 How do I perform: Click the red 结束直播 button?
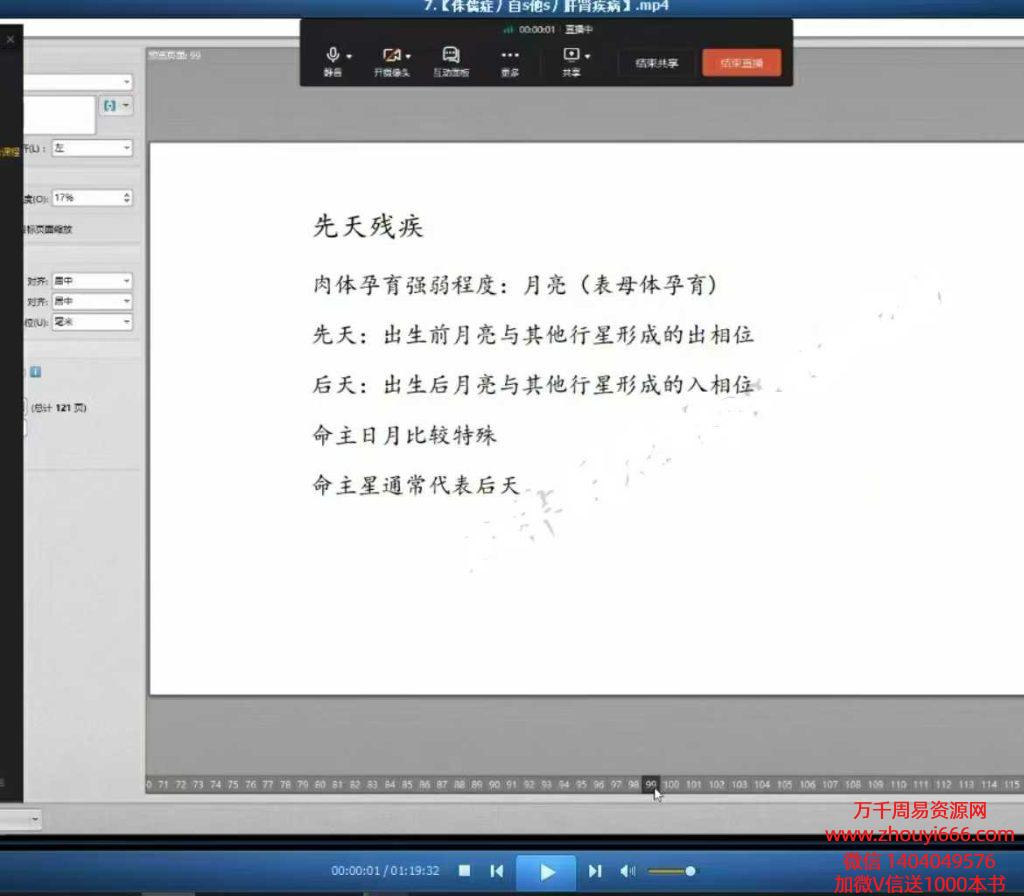(x=741, y=63)
